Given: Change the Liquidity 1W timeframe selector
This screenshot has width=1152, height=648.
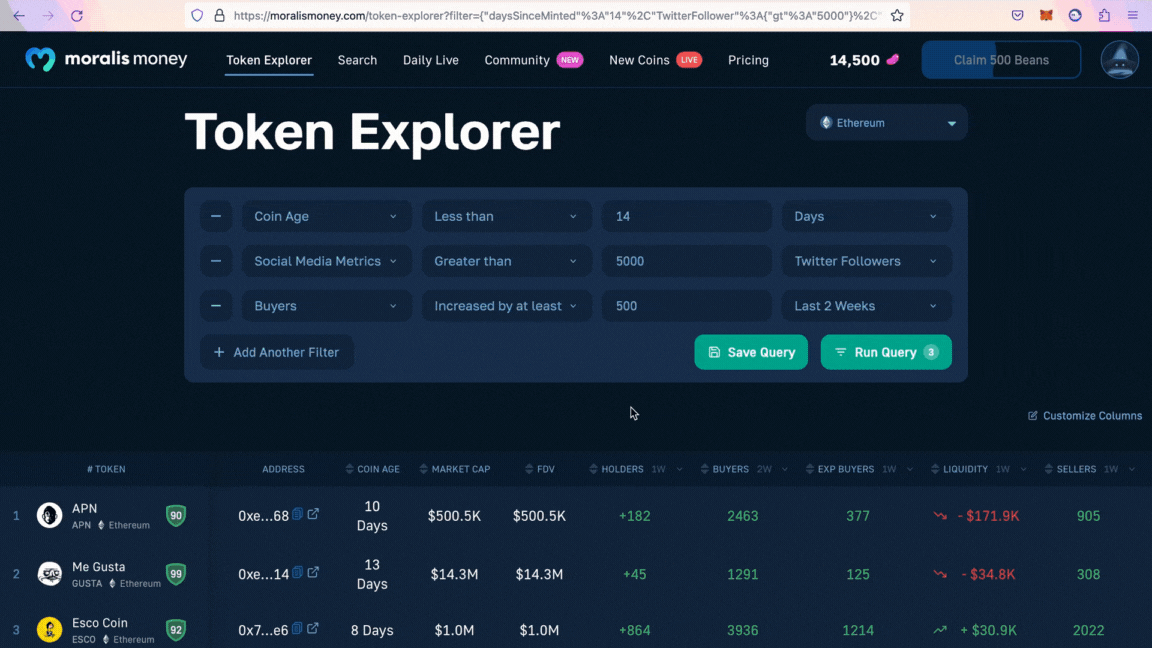Looking at the screenshot, I should (x=1012, y=469).
